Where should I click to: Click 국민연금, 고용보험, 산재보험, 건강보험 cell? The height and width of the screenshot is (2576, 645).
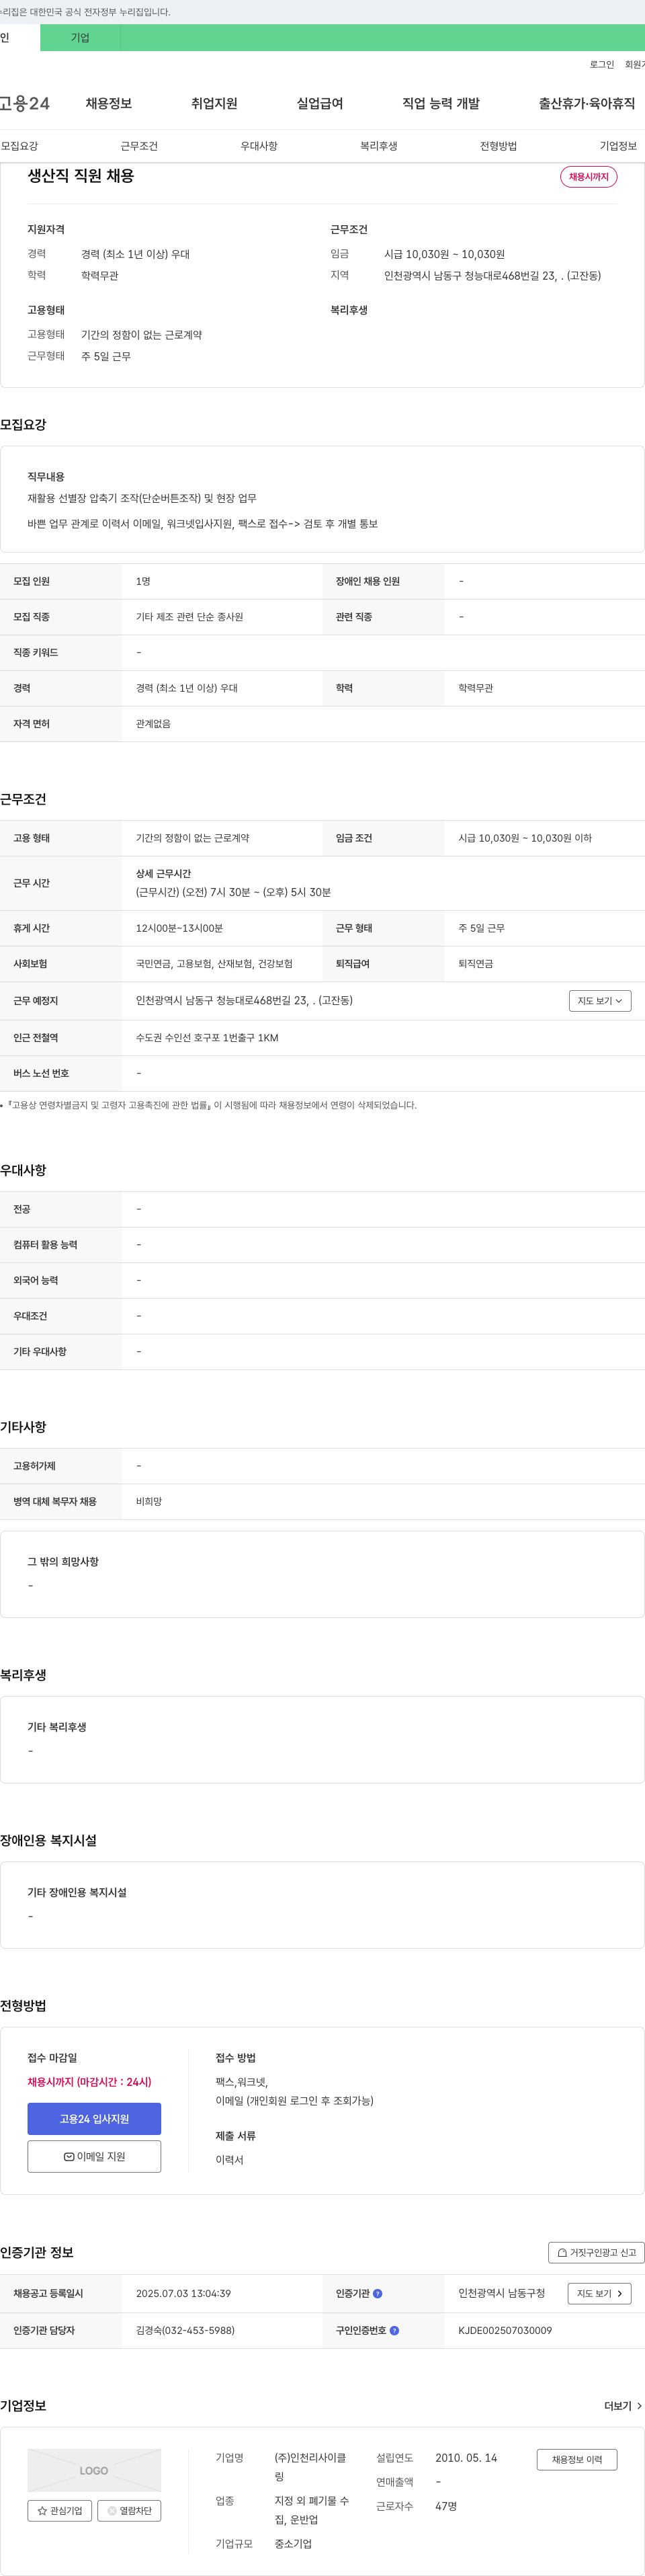pos(214,964)
